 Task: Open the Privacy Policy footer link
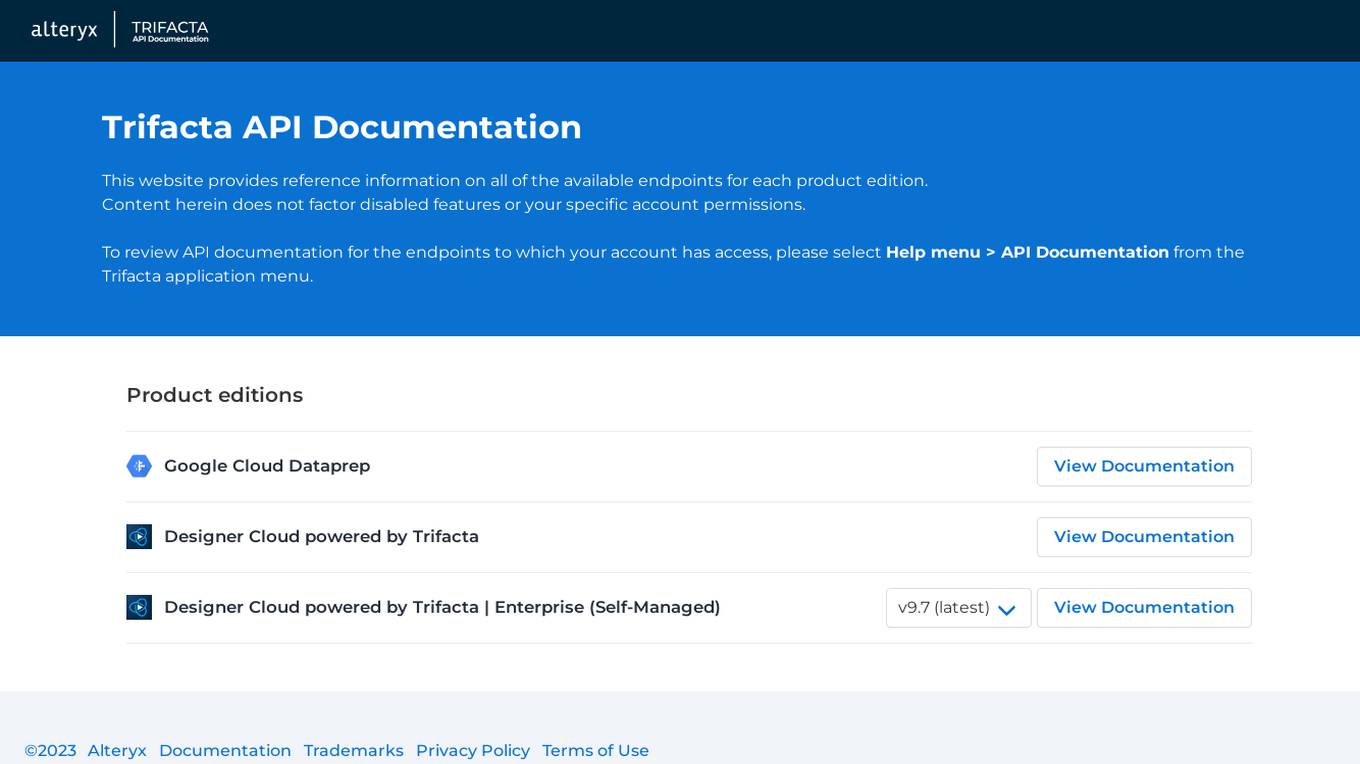point(473,750)
